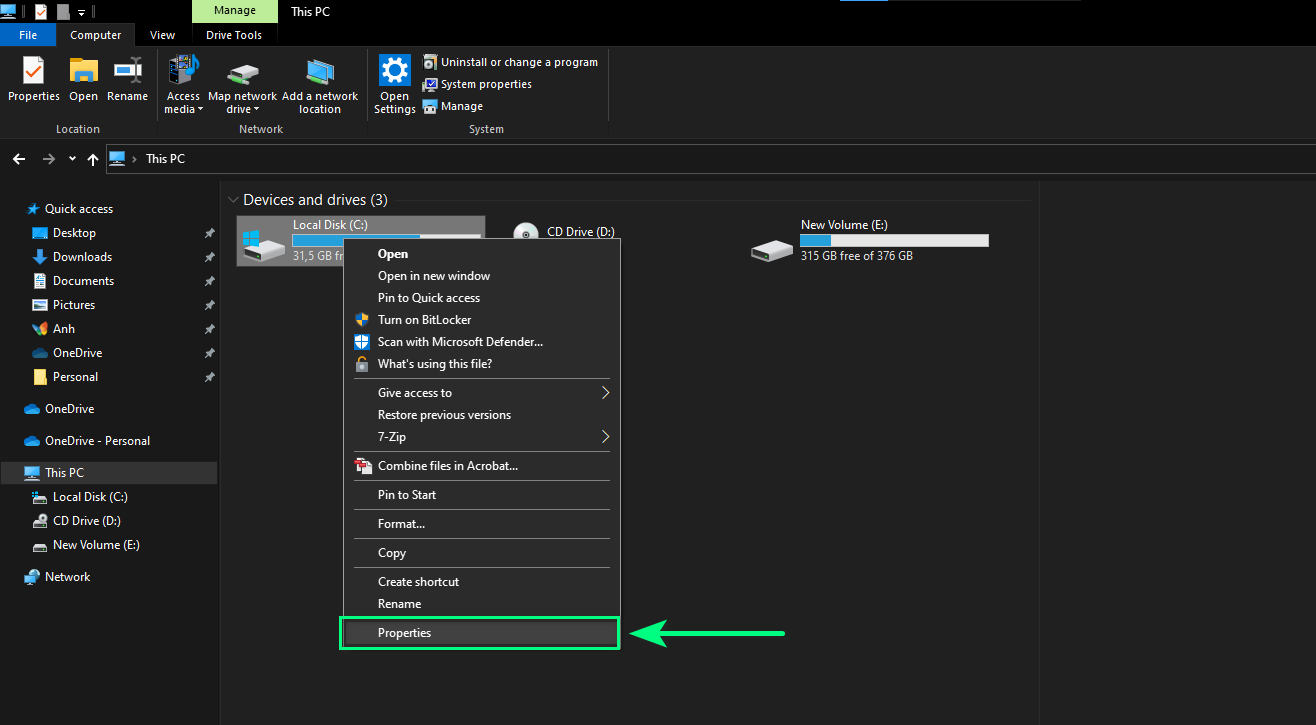The height and width of the screenshot is (725, 1316).
Task: Click Uninstall or change a program
Action: click(x=511, y=62)
